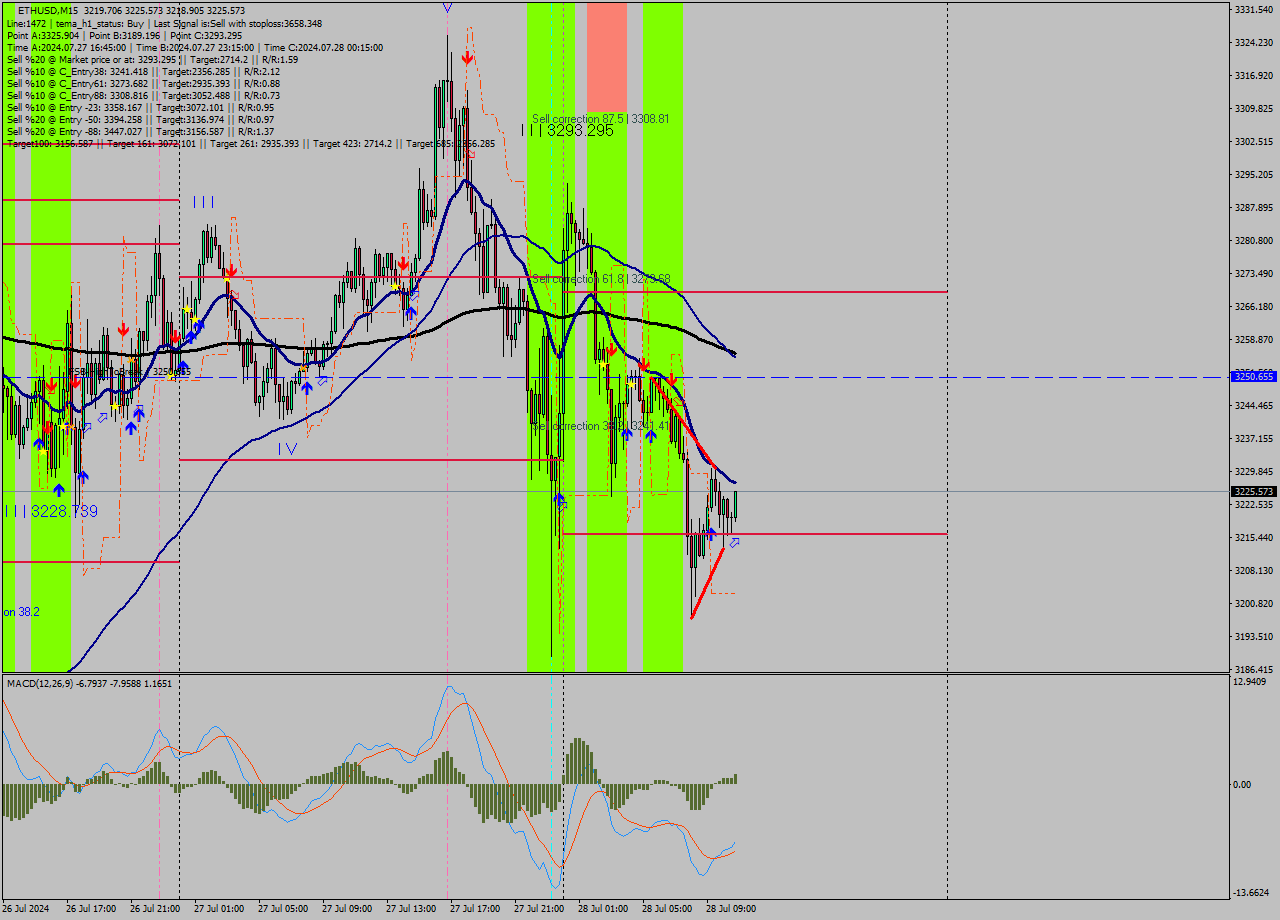Click the '27 Jul 01:00' time axis label
Viewport: 1280px width, 920px height.
tap(220, 909)
